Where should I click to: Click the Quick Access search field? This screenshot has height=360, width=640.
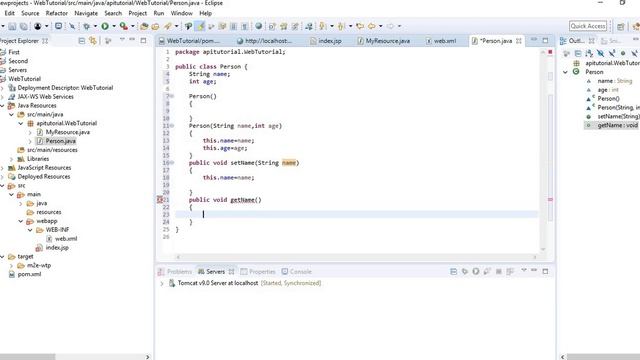tap(588, 26)
